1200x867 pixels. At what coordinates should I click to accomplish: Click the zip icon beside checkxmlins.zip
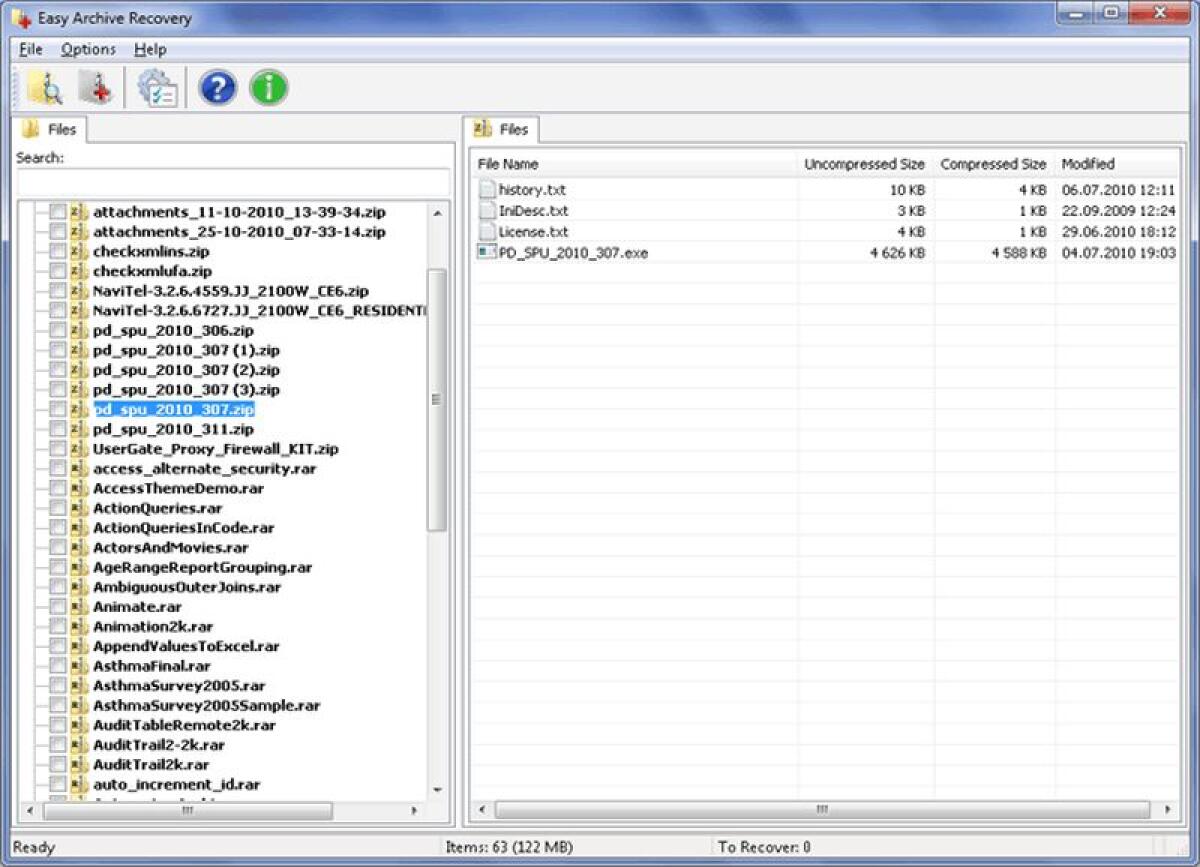point(76,250)
